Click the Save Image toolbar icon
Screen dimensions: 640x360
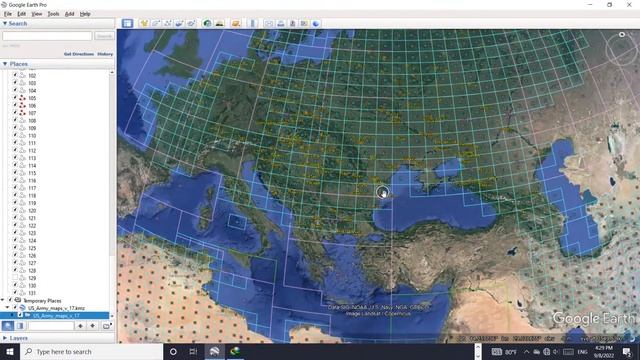(292, 23)
